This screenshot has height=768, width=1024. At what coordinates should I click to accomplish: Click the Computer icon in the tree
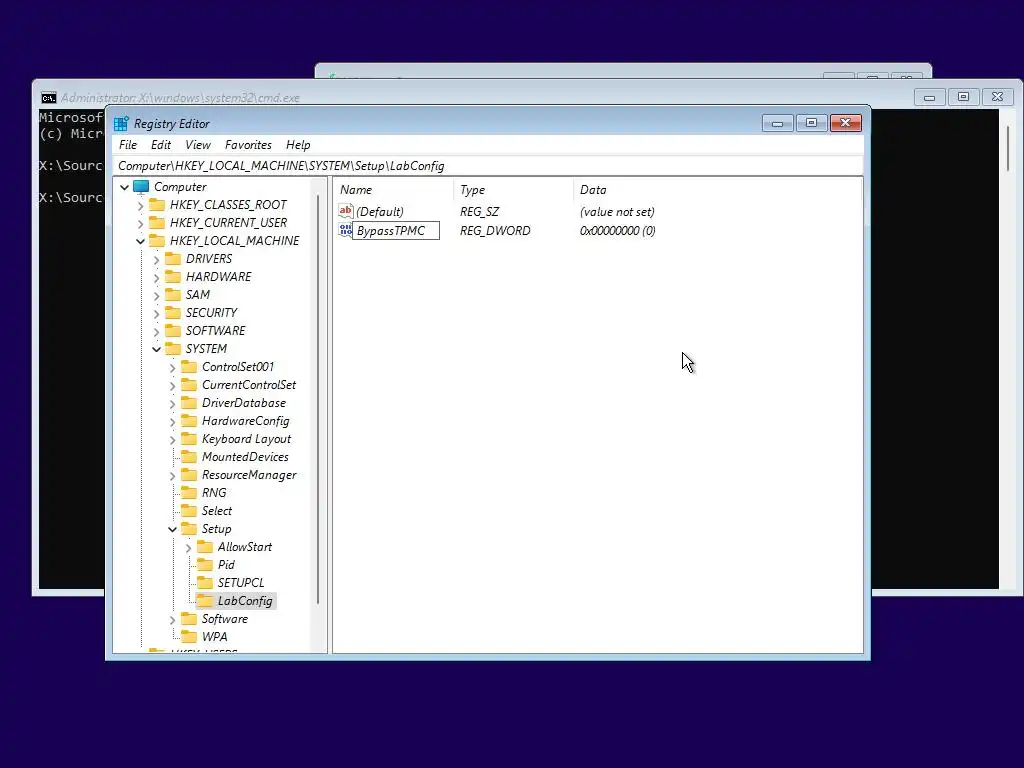point(141,187)
